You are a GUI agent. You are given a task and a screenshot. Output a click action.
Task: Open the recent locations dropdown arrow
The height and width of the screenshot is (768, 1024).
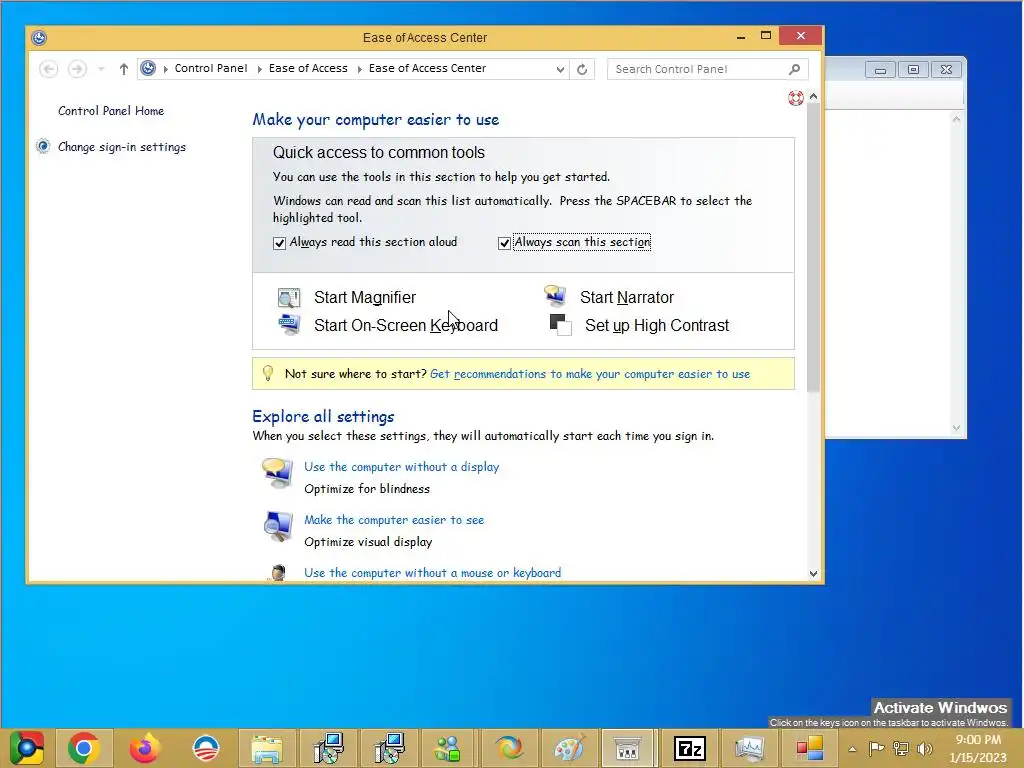click(x=101, y=69)
